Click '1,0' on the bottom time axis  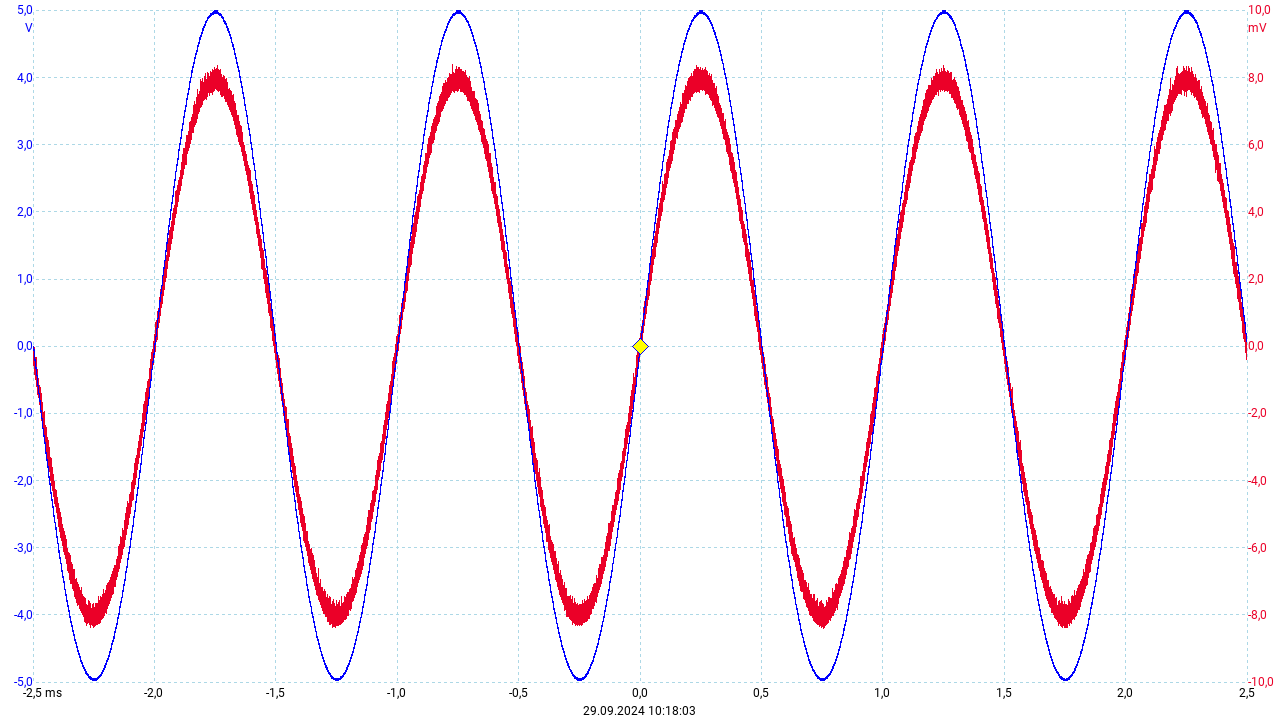pyautogui.click(x=882, y=693)
